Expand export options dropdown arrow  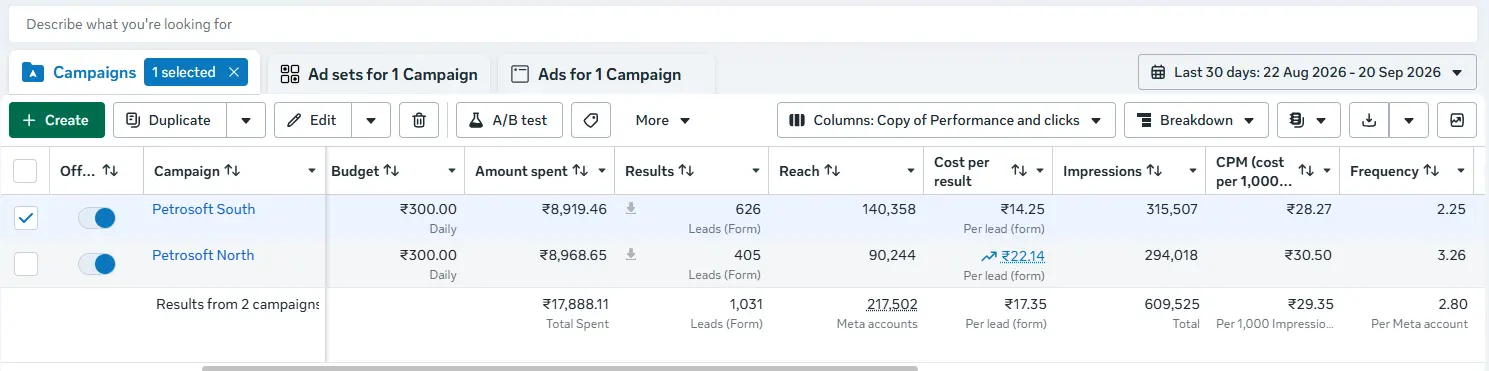click(1409, 120)
